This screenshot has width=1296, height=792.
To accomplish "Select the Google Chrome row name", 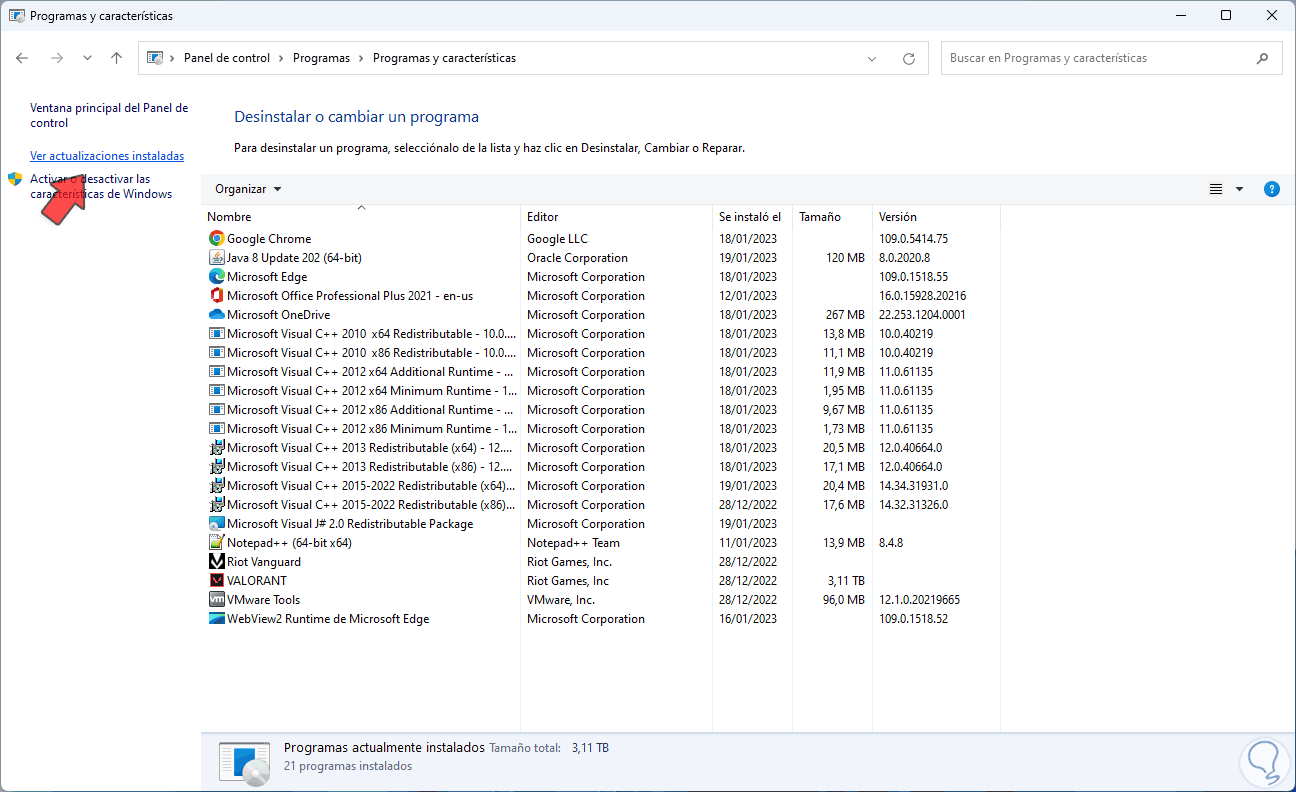I will point(269,239).
